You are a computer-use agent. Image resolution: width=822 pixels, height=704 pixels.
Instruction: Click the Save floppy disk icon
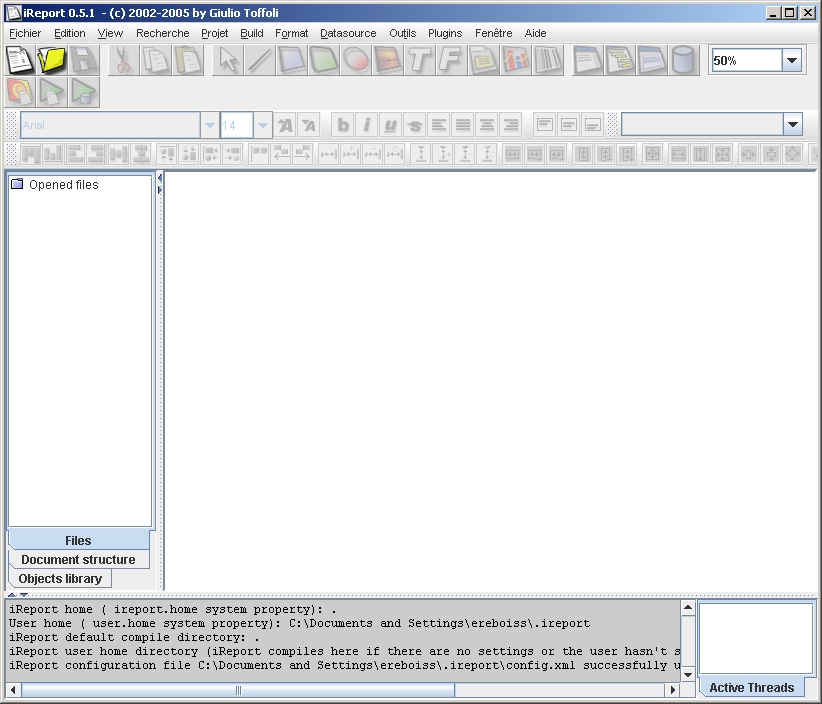[x=83, y=60]
